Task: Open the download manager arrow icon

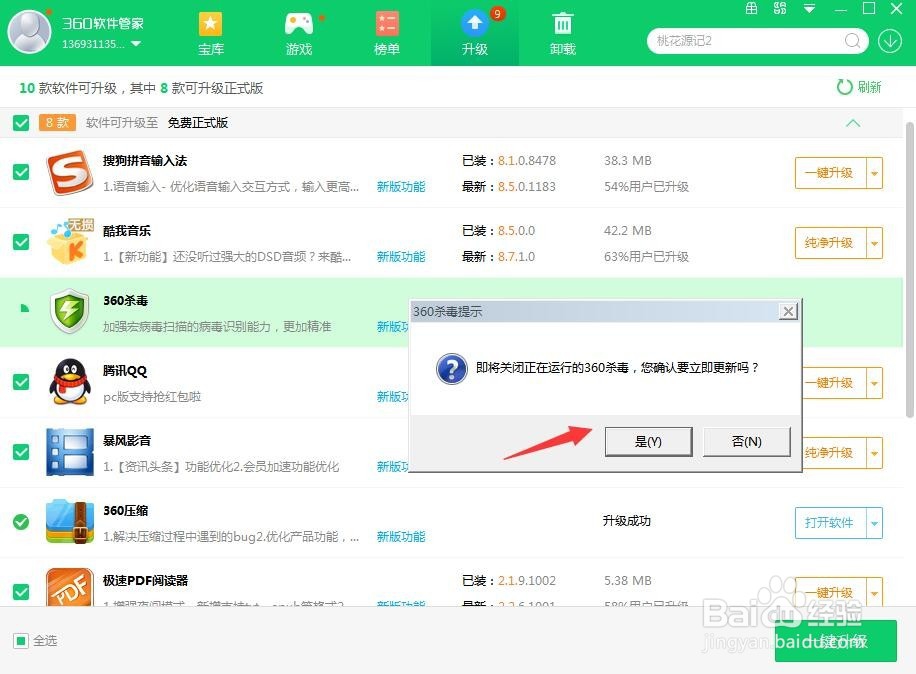Action: pos(890,41)
